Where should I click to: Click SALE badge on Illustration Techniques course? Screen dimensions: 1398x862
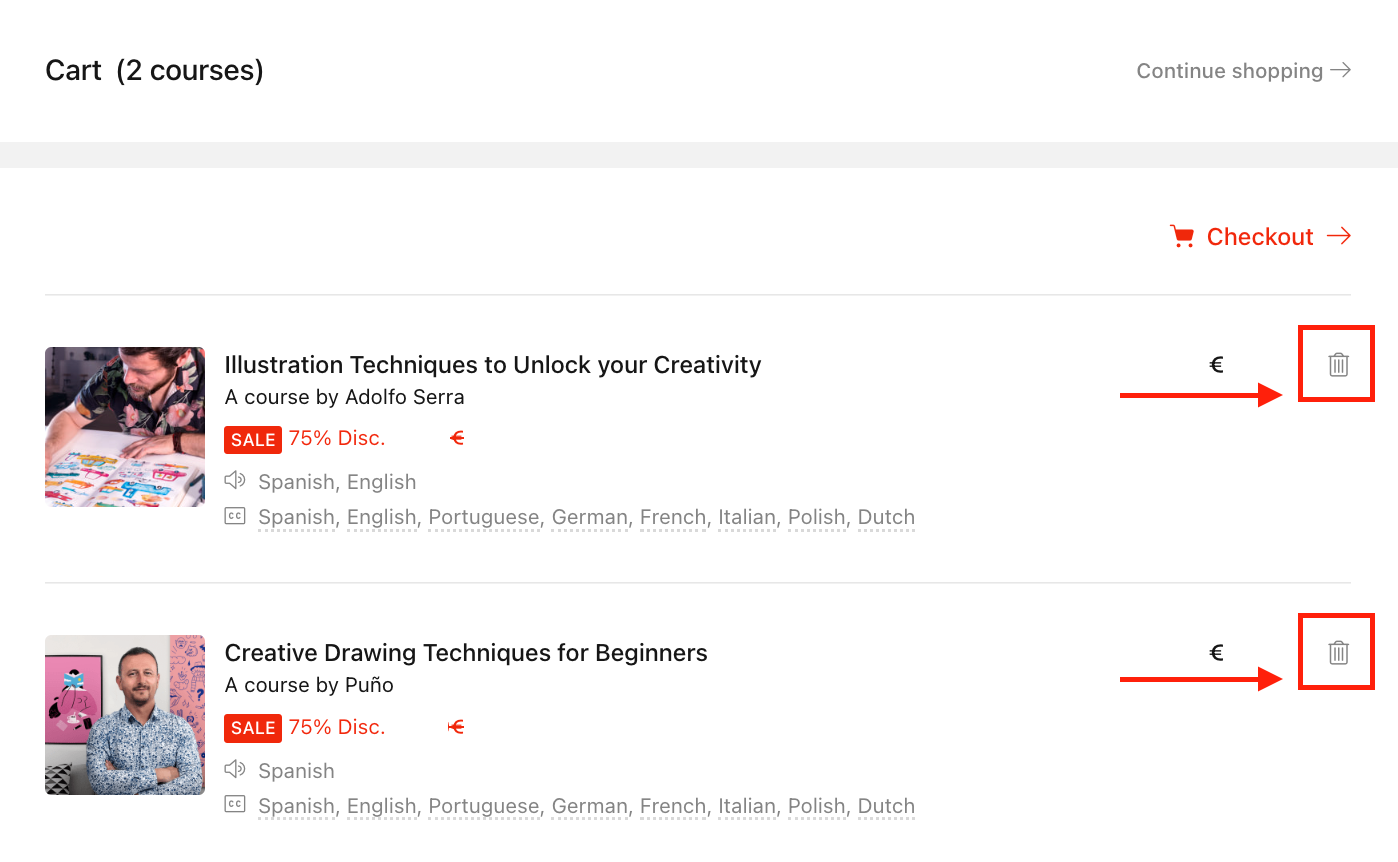click(x=253, y=440)
